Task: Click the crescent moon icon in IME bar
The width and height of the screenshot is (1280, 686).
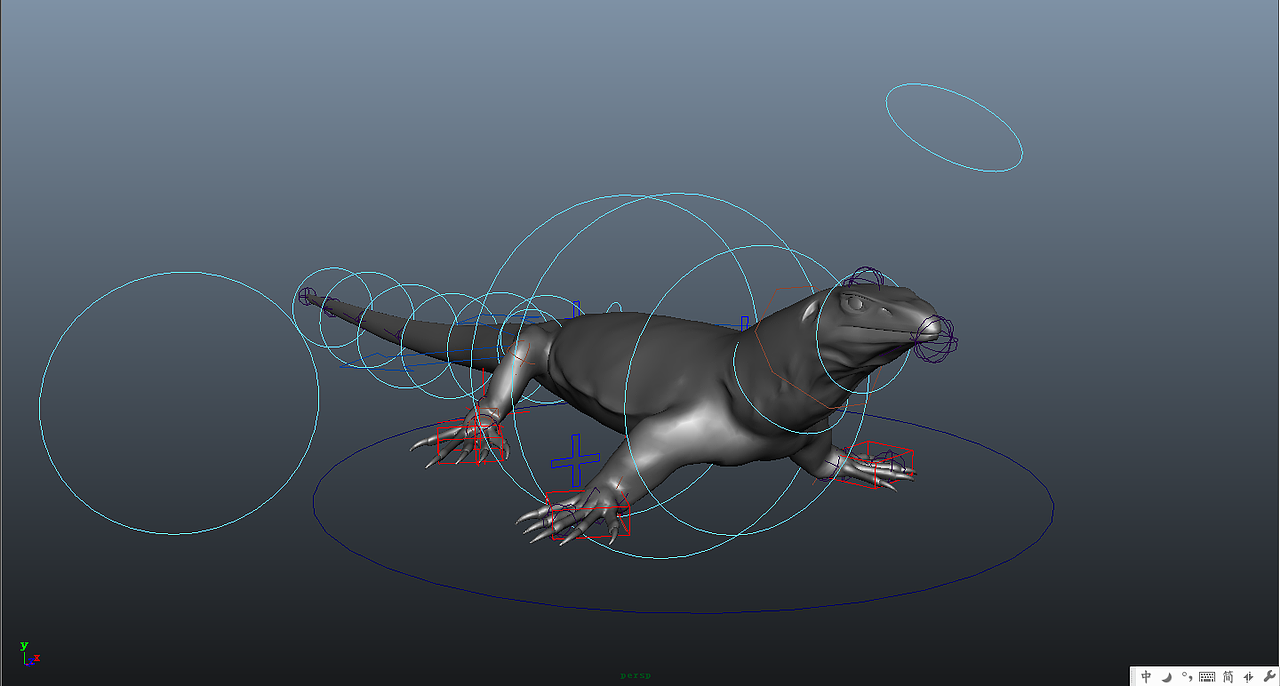Action: (1166, 677)
